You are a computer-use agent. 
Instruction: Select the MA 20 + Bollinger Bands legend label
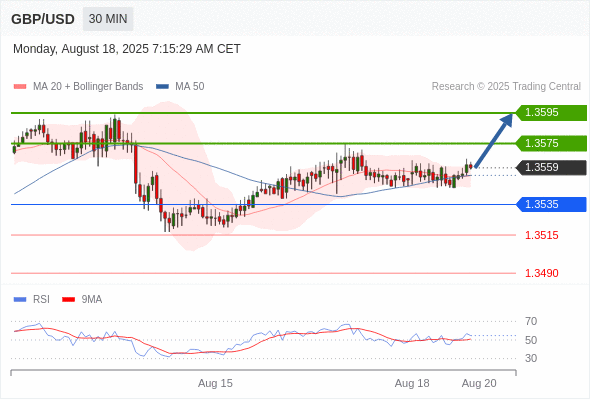[x=88, y=87]
